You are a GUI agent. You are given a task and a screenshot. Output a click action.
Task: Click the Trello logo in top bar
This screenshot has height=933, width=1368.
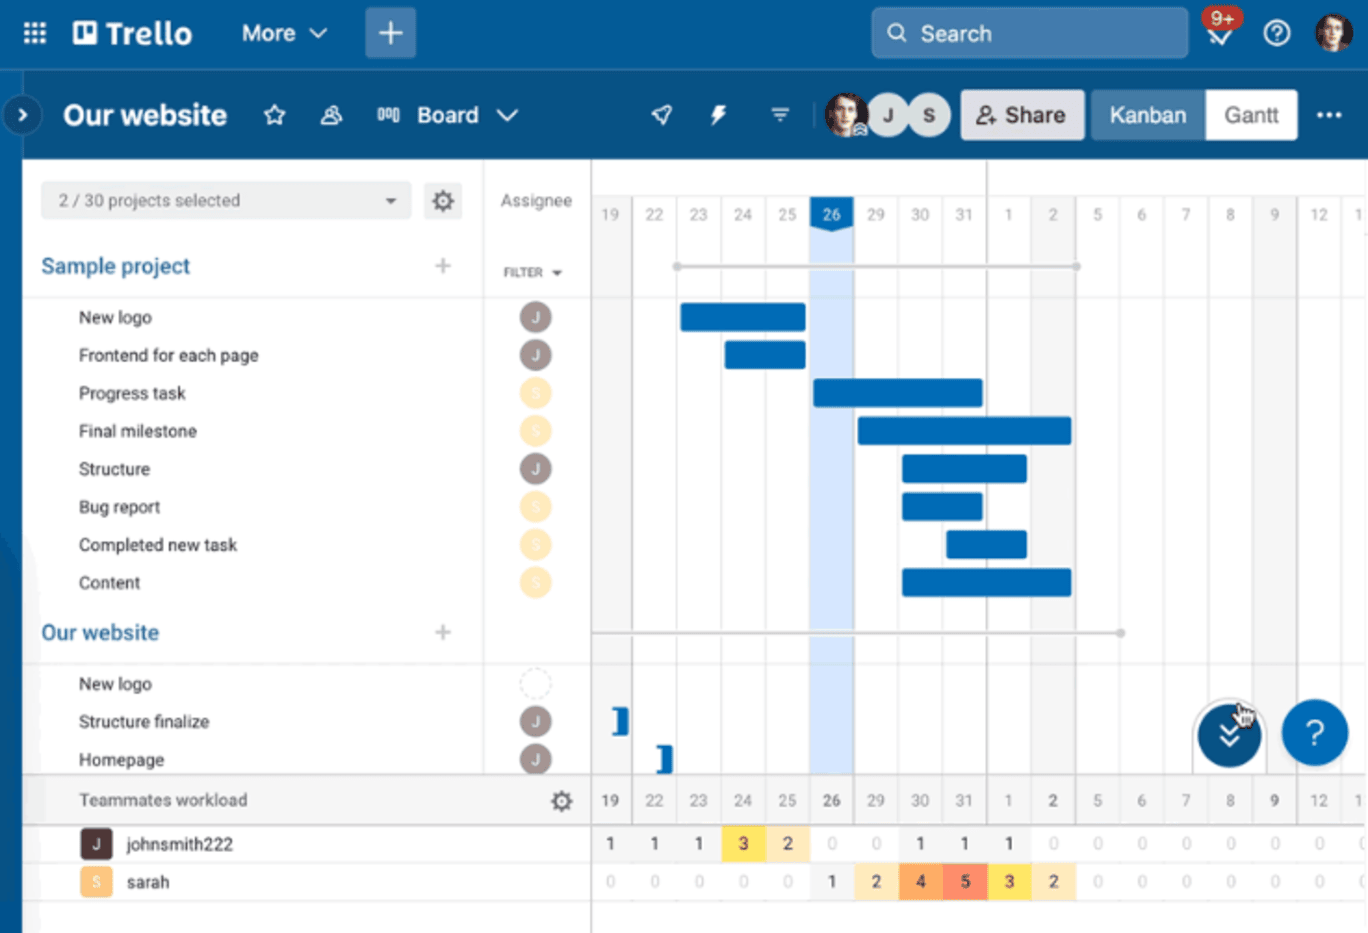[131, 32]
